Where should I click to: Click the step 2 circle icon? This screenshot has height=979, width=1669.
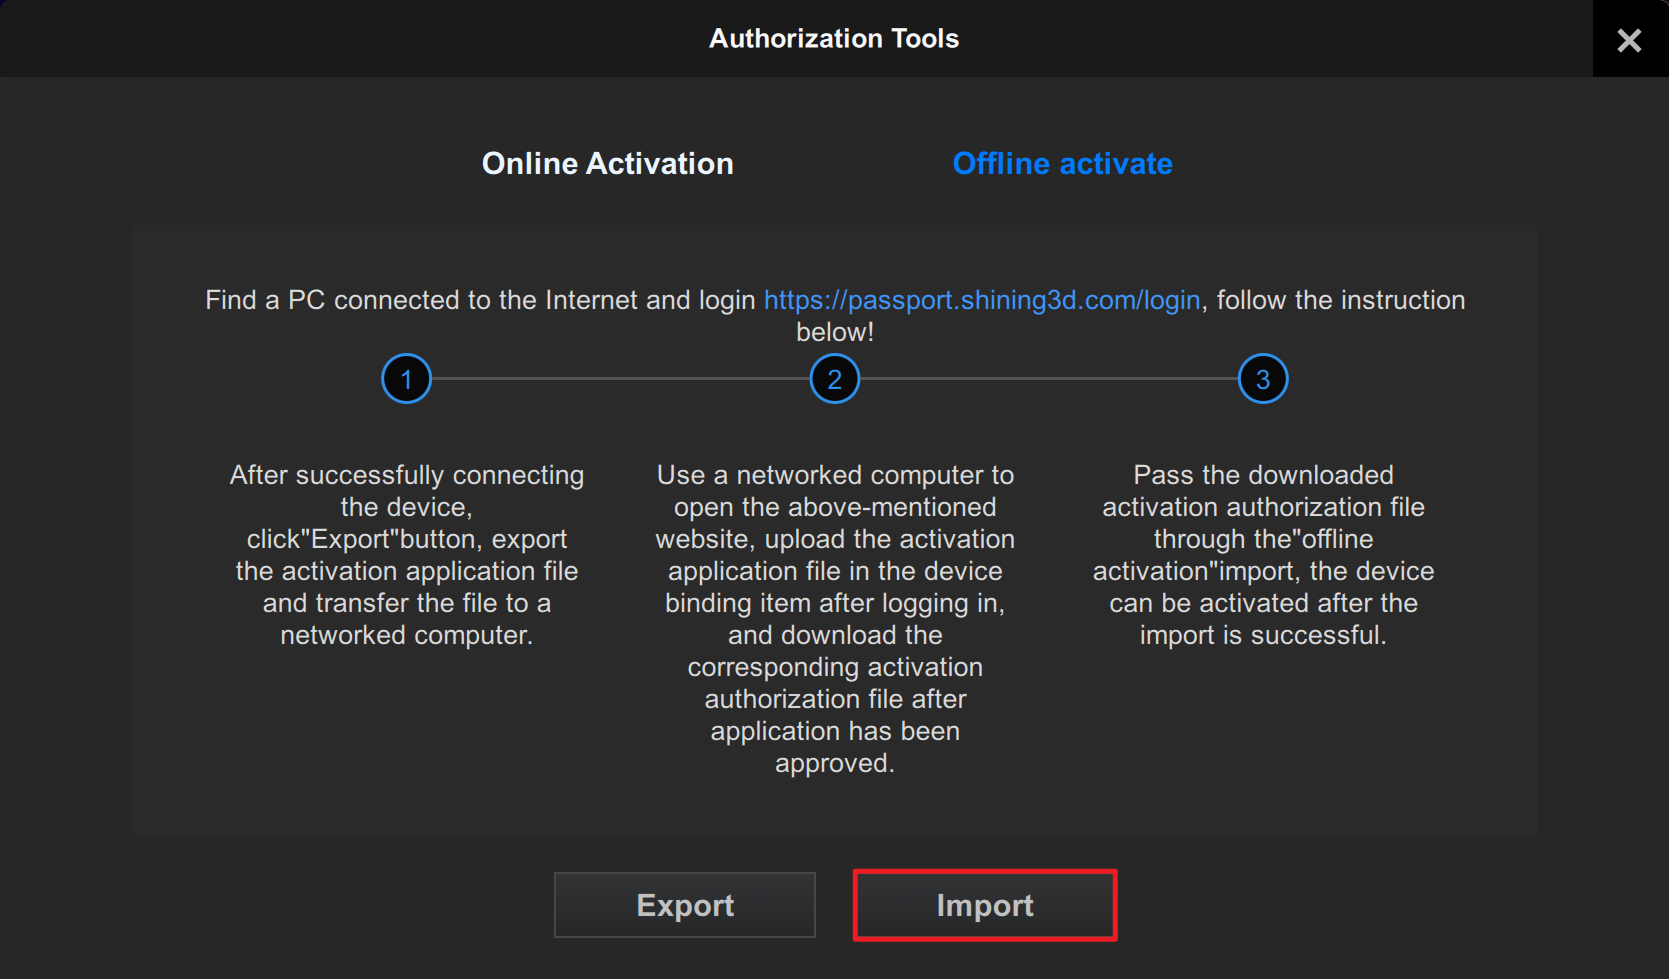coord(835,379)
